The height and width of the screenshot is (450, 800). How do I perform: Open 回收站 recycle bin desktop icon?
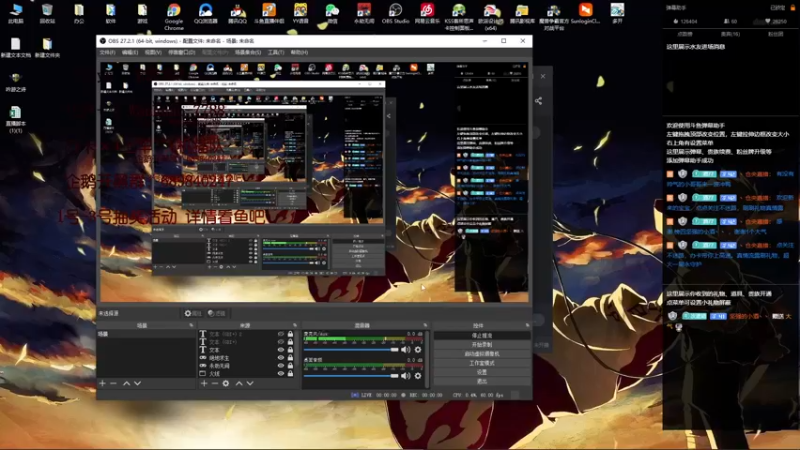point(47,14)
